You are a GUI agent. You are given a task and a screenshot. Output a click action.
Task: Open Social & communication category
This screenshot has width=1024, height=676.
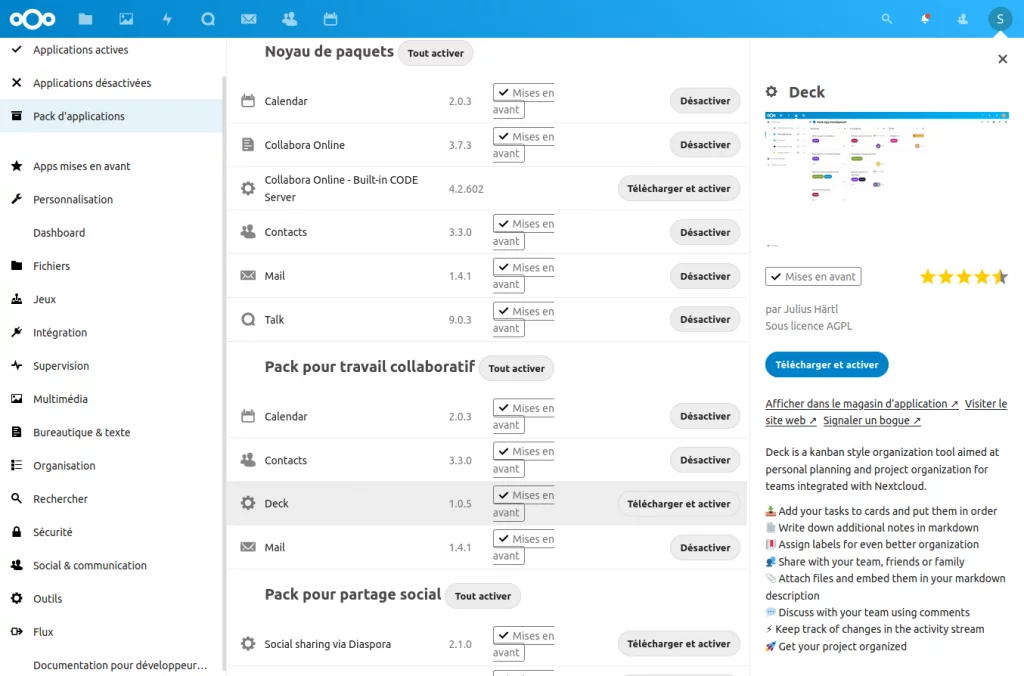111,566
